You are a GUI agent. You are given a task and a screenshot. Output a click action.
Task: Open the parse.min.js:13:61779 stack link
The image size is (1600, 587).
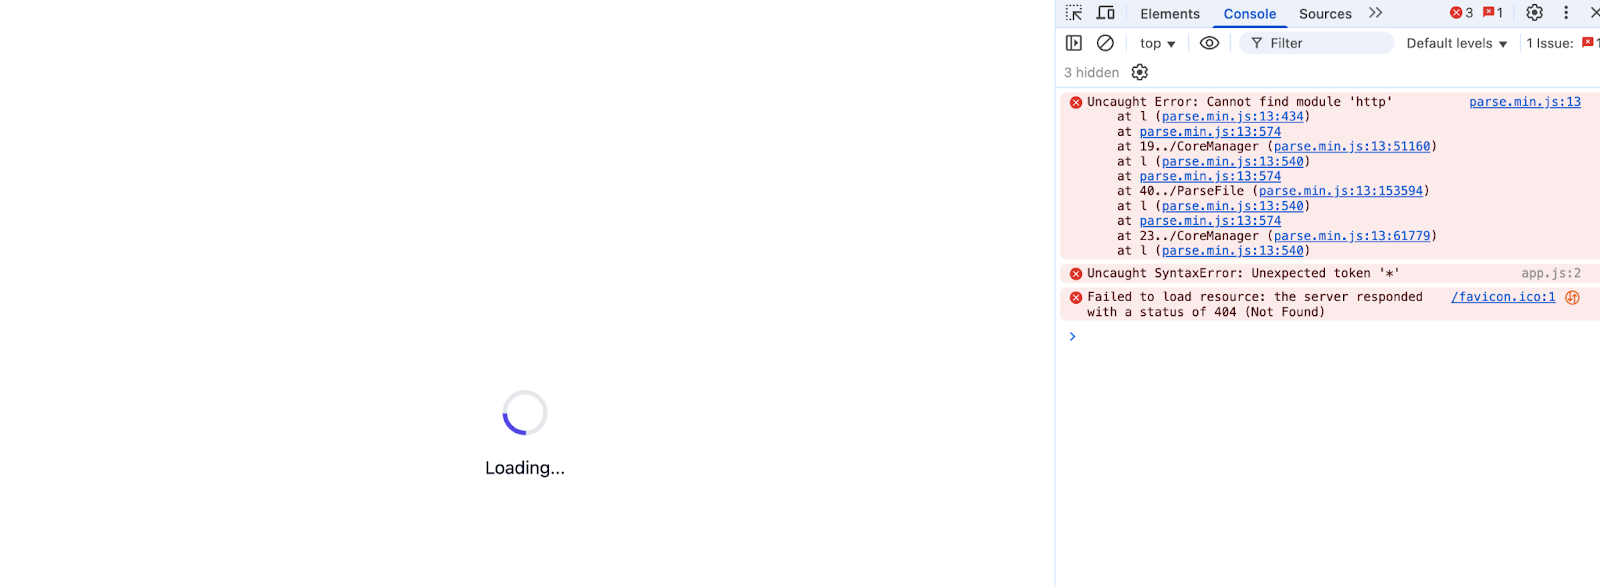pyautogui.click(x=1352, y=236)
